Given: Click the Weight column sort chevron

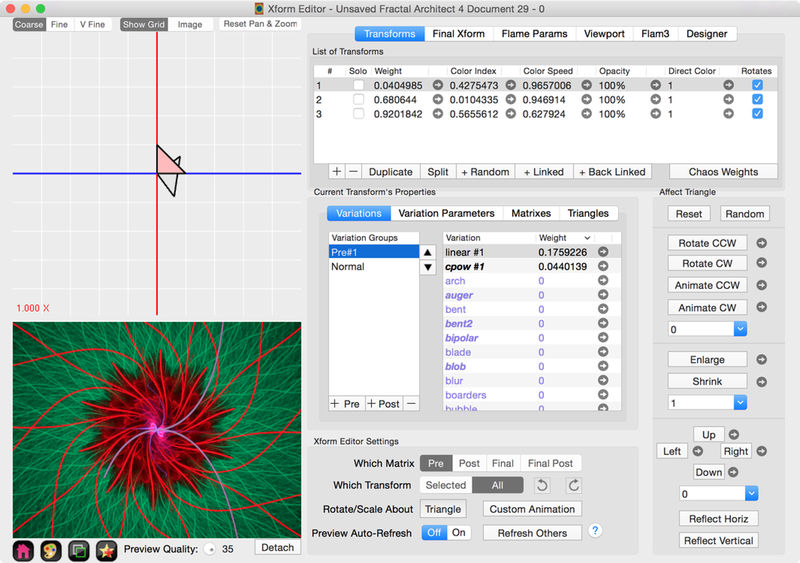Looking at the screenshot, I should [x=587, y=238].
